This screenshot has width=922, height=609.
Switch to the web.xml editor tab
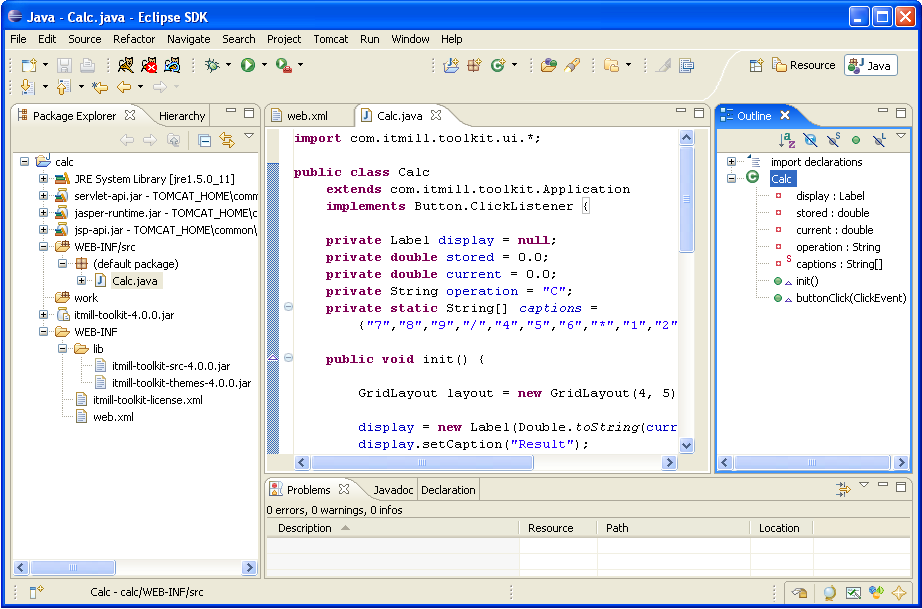(306, 116)
